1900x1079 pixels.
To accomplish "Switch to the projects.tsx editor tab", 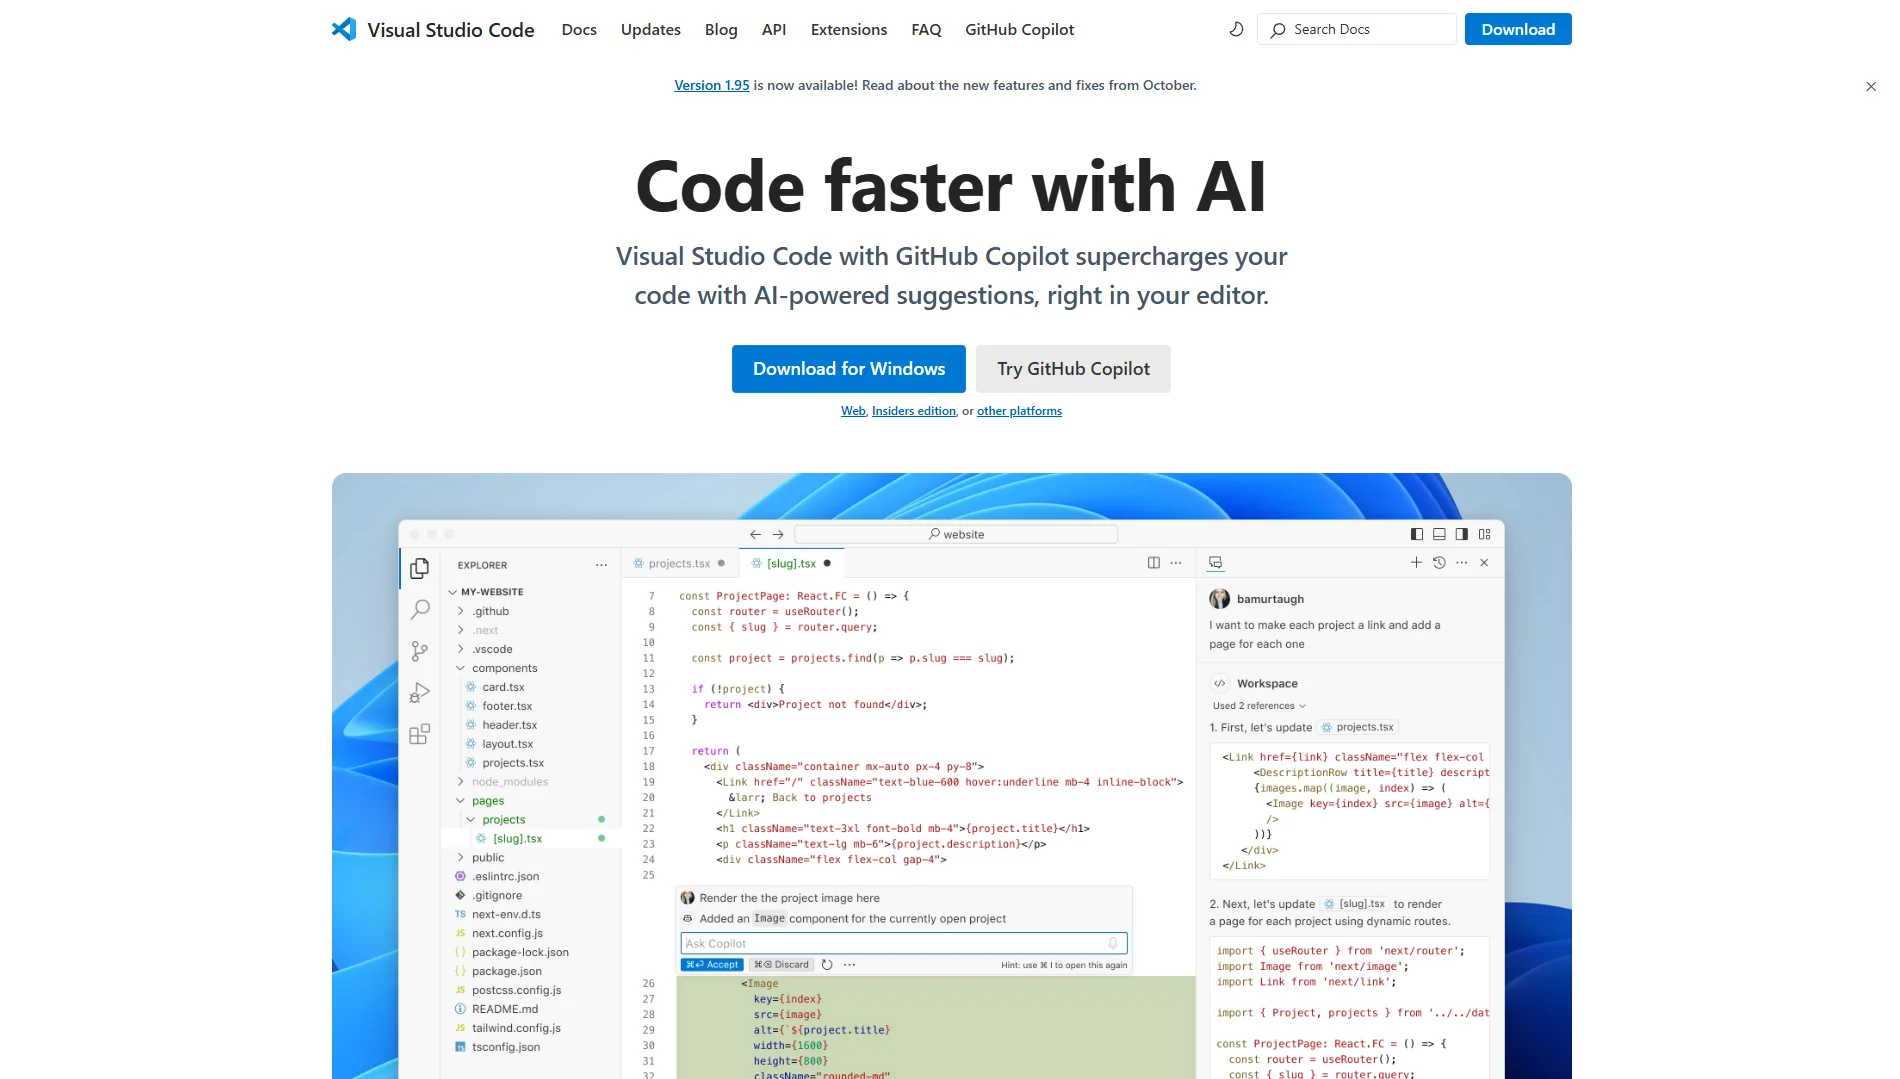I will pos(680,563).
